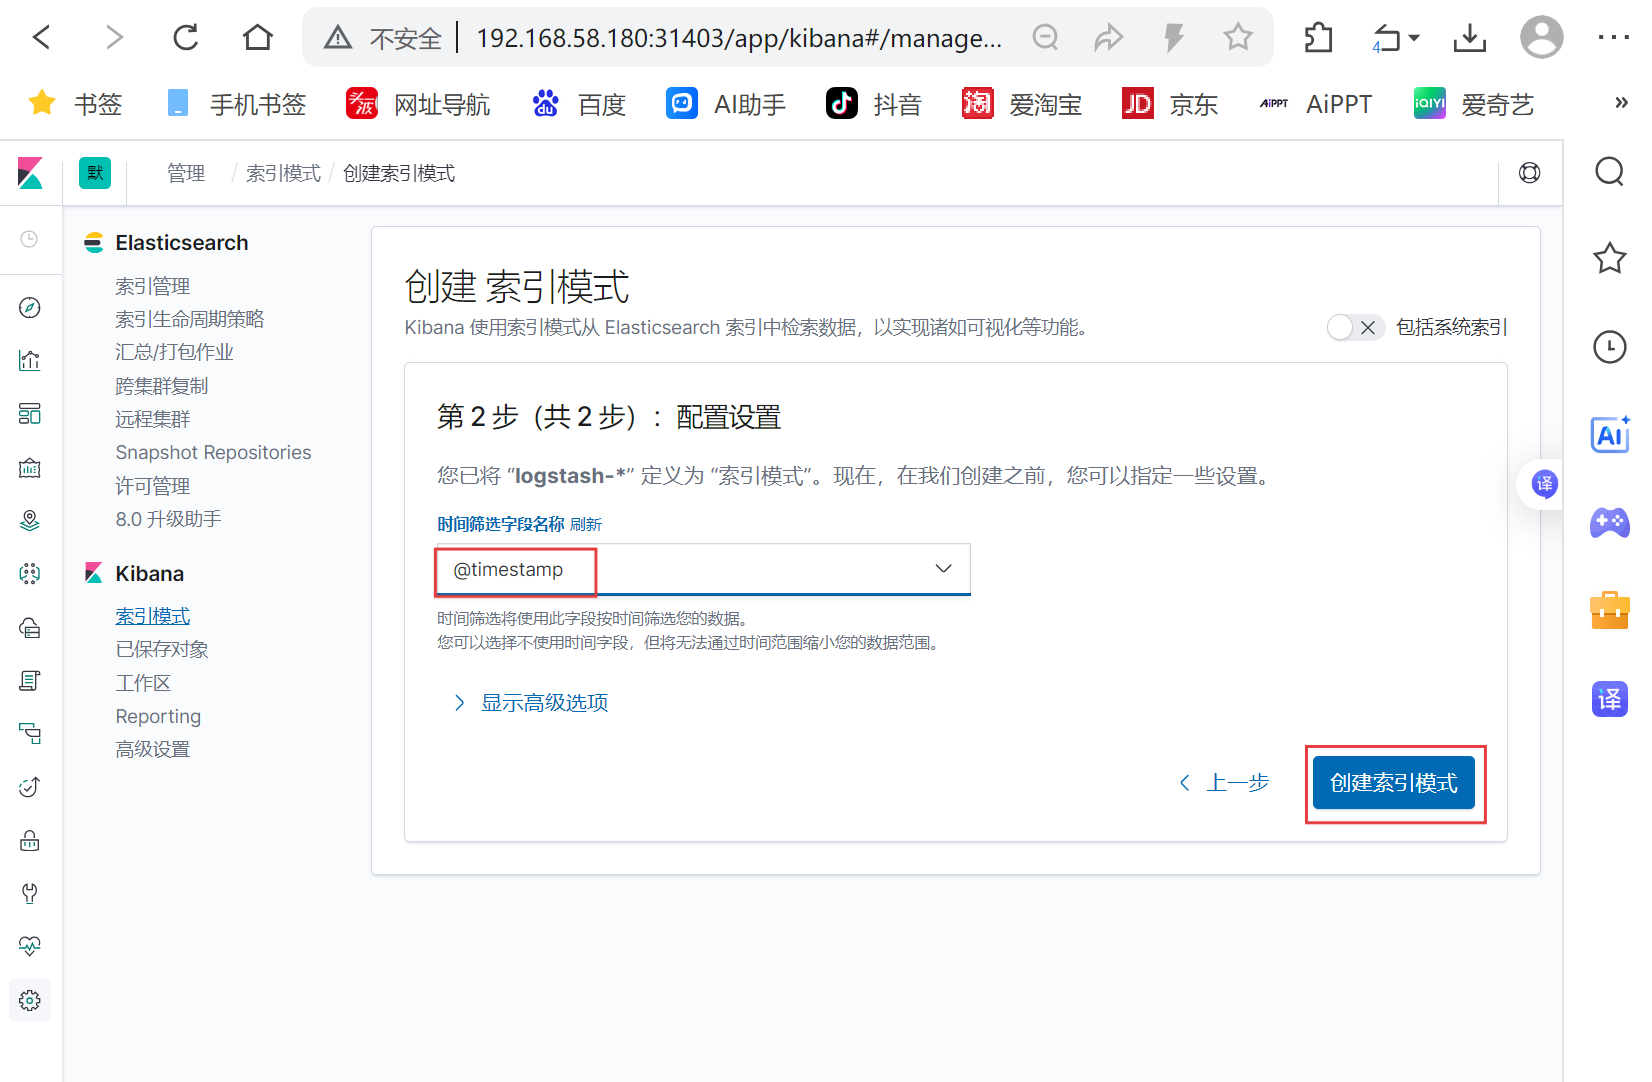
Task: Open 跨集群复制 menu item
Action: pyautogui.click(x=162, y=386)
